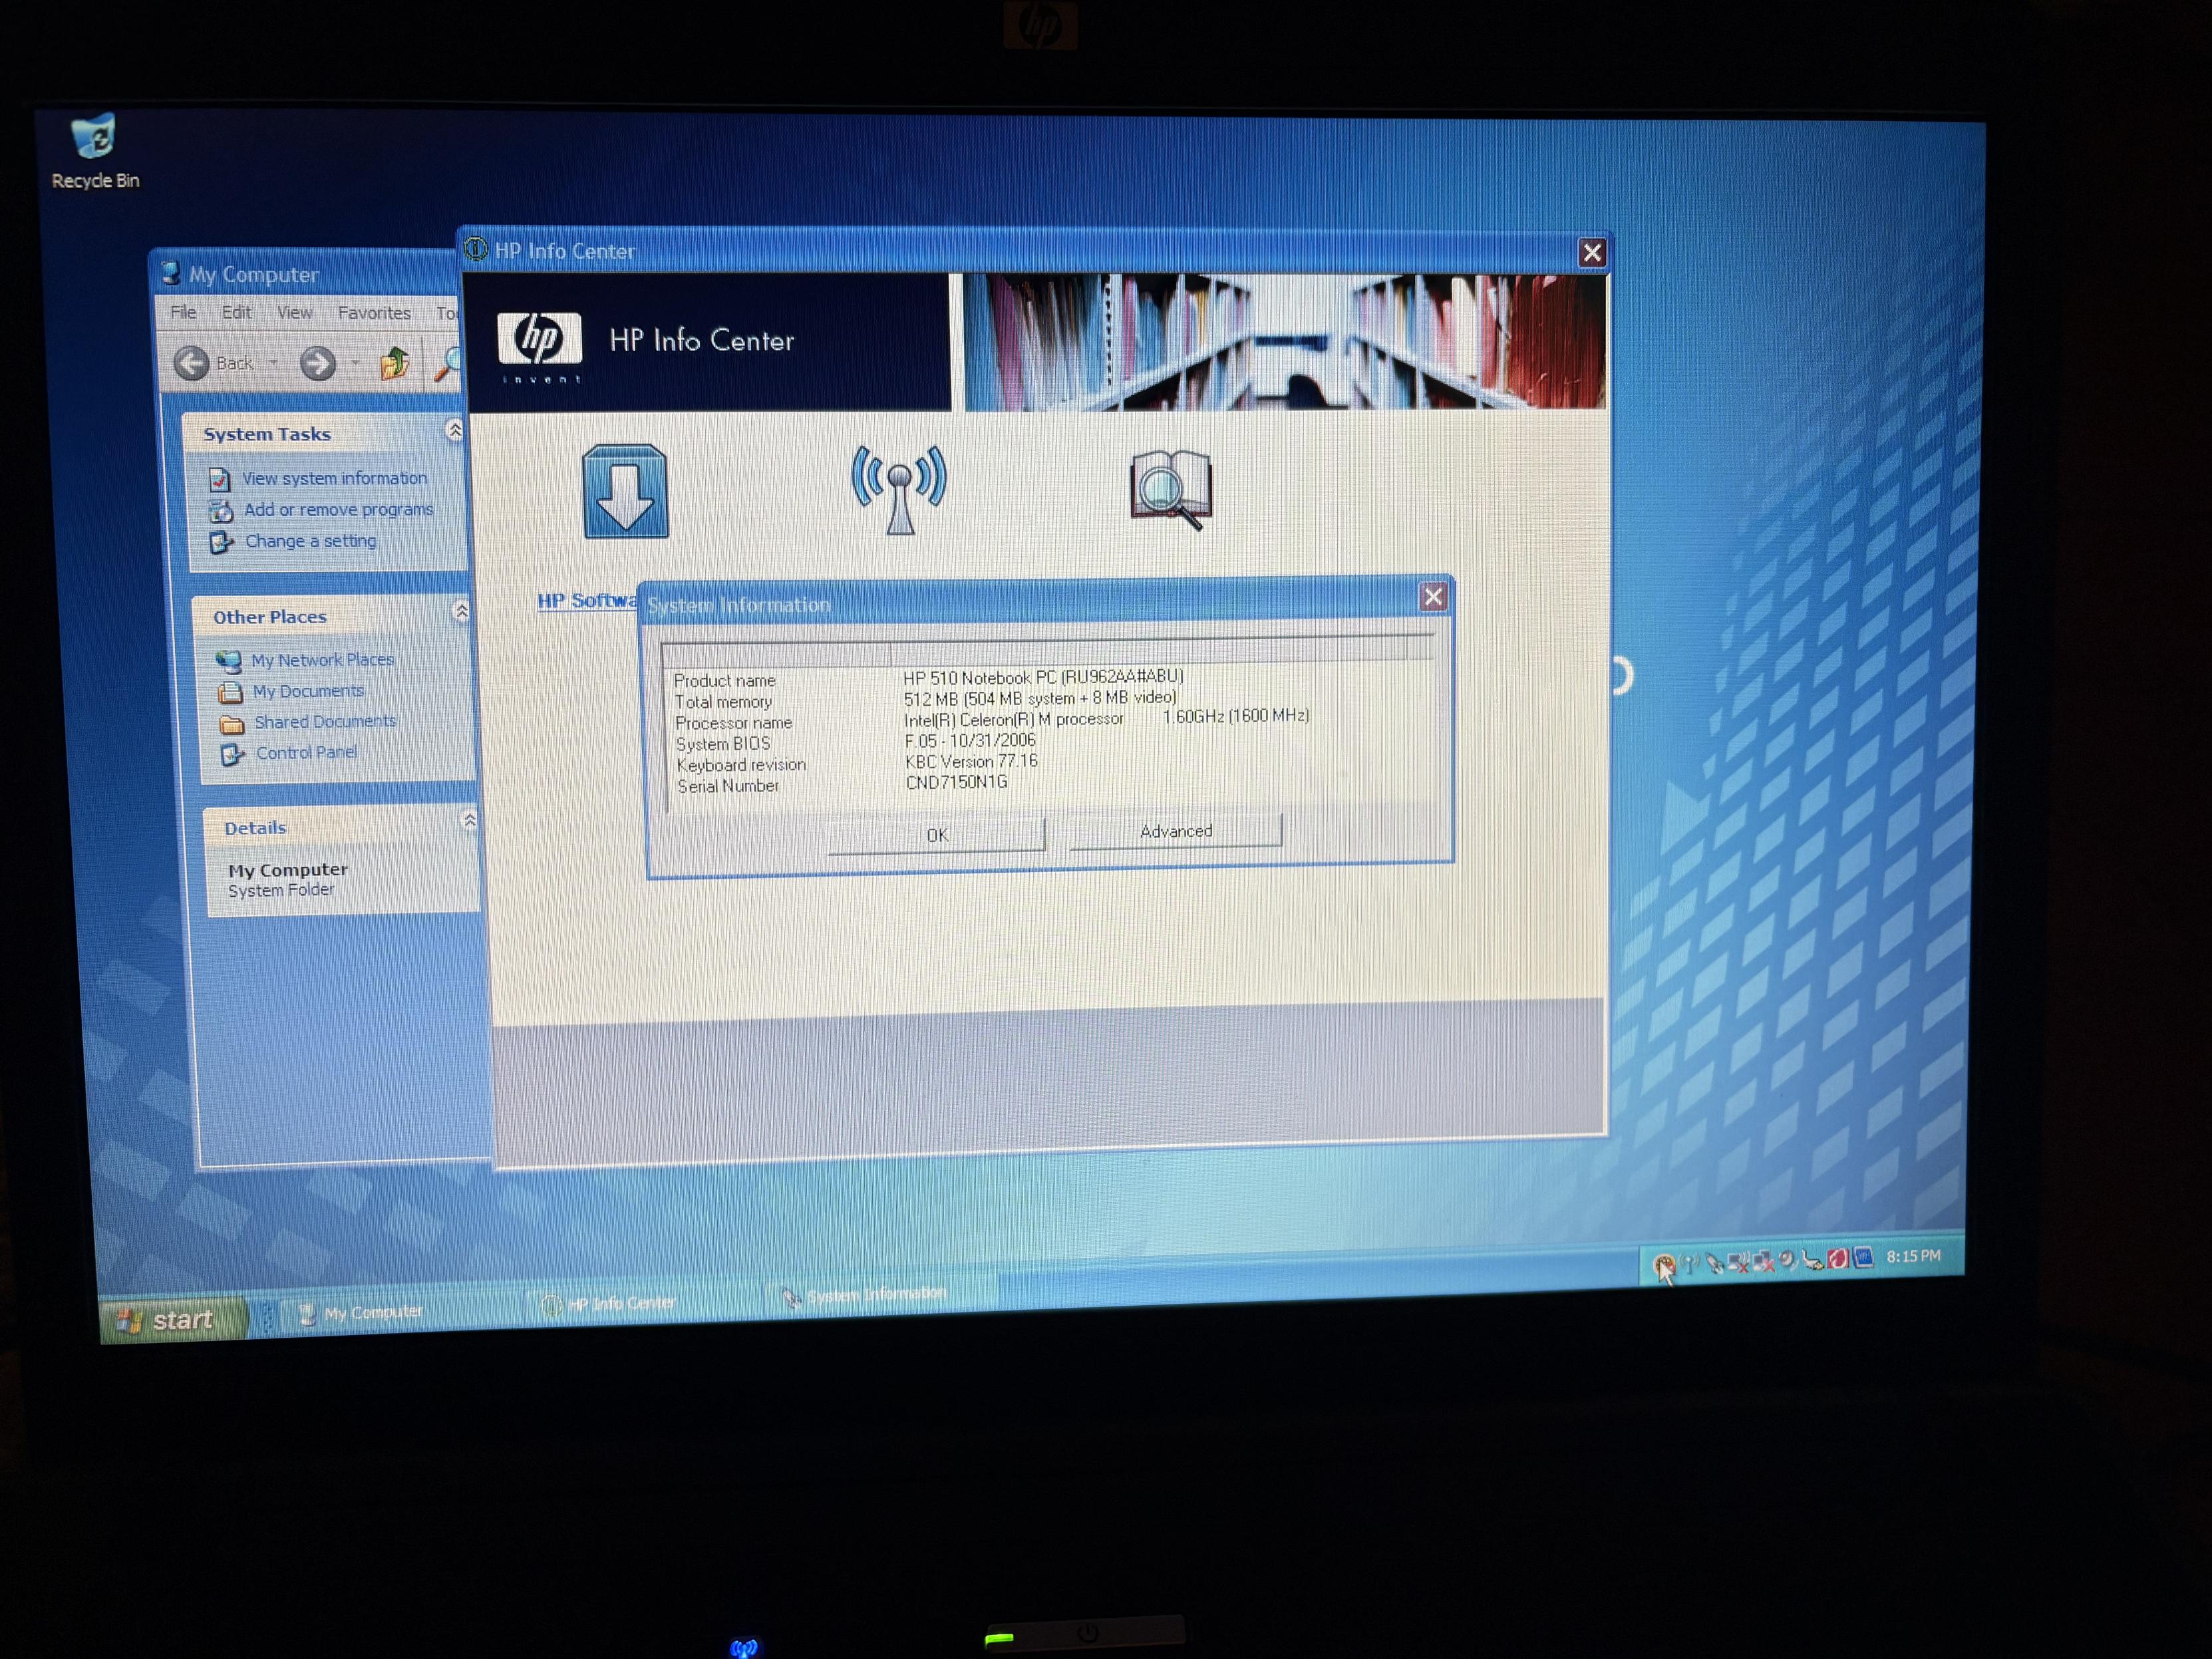
Task: Open Add or remove programs link
Action: [x=338, y=509]
